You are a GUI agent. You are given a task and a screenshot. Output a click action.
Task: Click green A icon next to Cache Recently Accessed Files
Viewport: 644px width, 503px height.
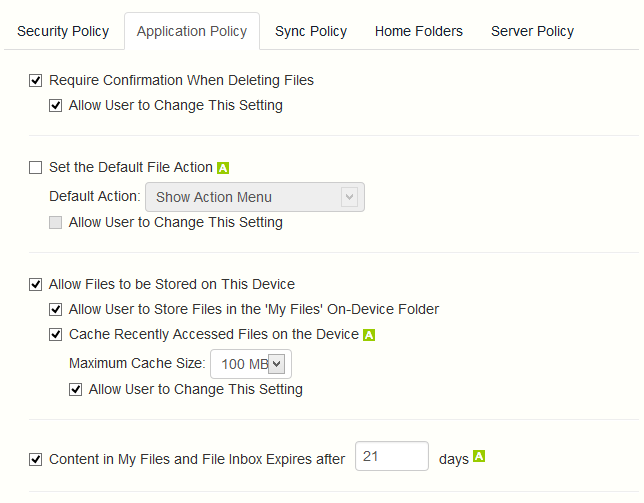click(369, 335)
